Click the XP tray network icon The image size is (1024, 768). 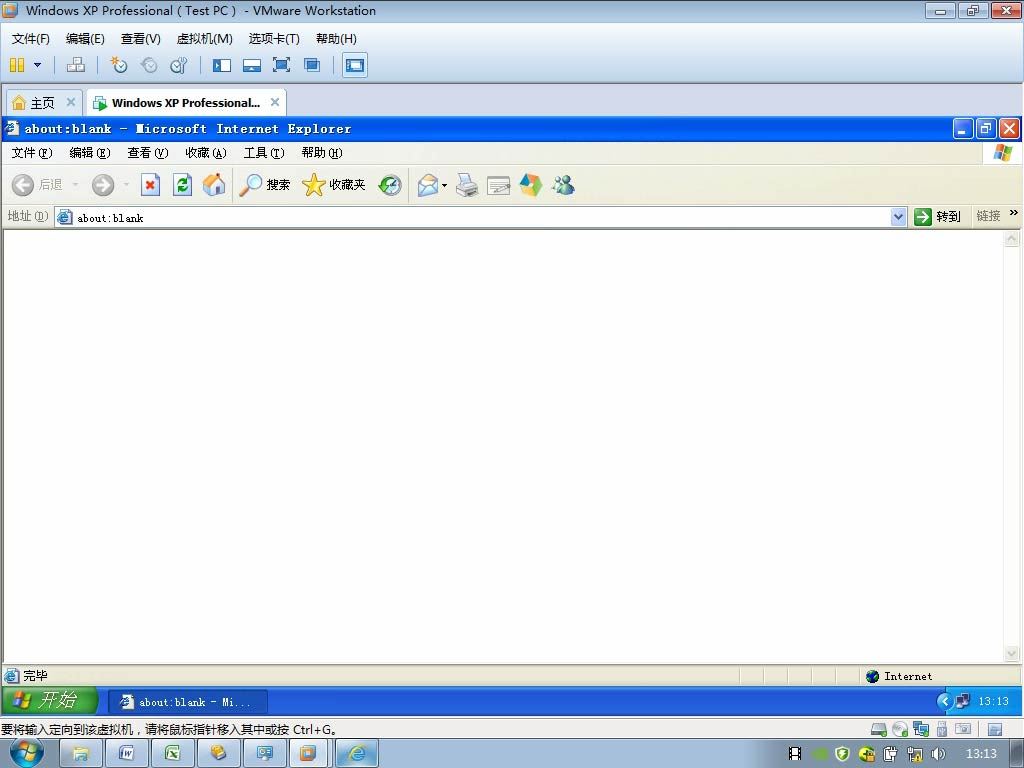963,701
